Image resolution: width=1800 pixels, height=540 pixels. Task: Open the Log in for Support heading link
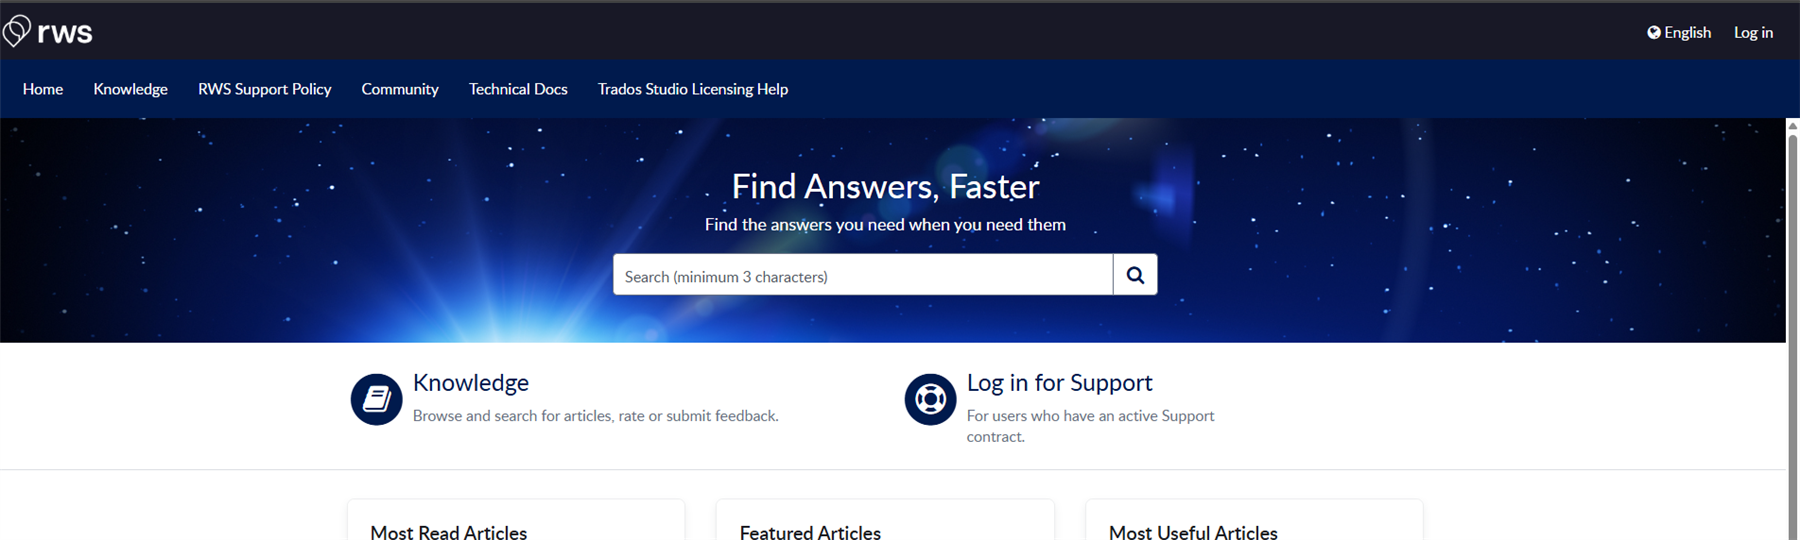(1059, 382)
